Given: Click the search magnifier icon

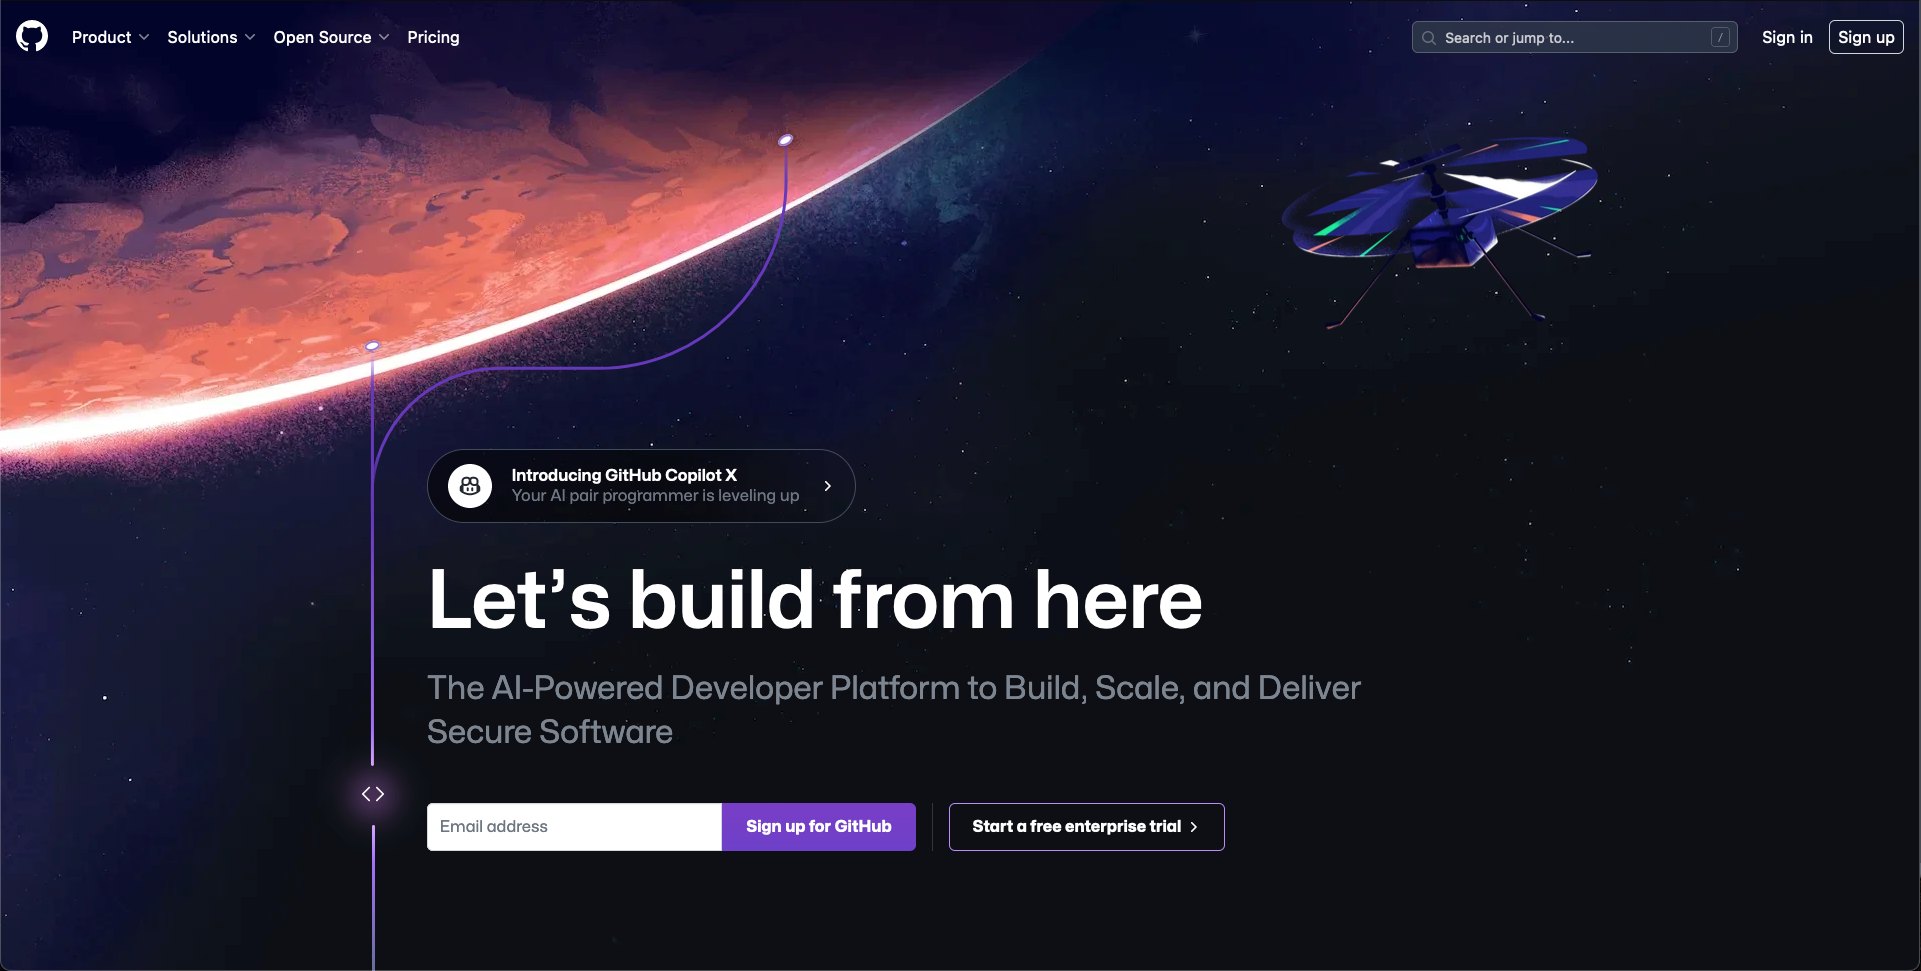Looking at the screenshot, I should pos(1429,38).
